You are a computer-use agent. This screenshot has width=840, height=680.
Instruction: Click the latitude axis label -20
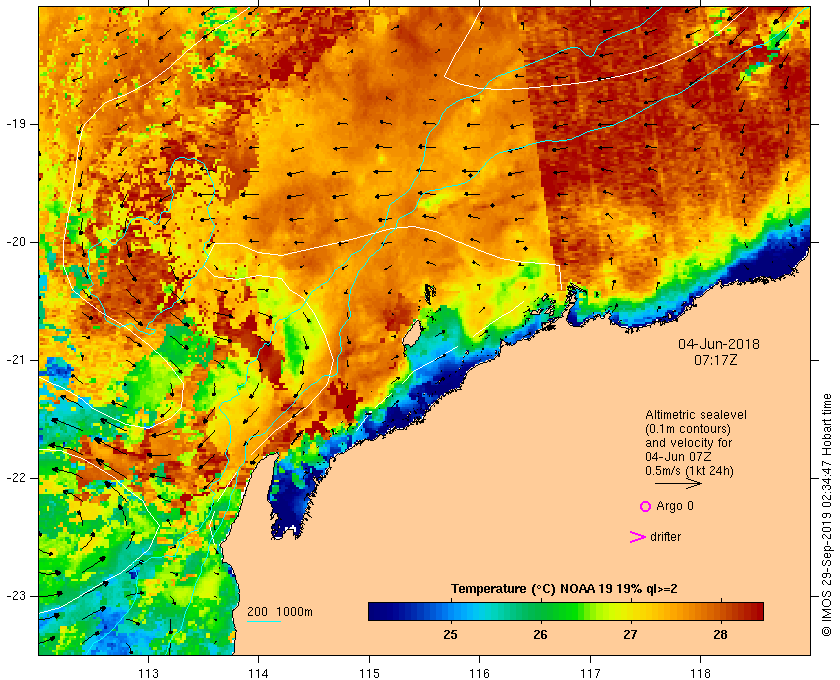16,242
